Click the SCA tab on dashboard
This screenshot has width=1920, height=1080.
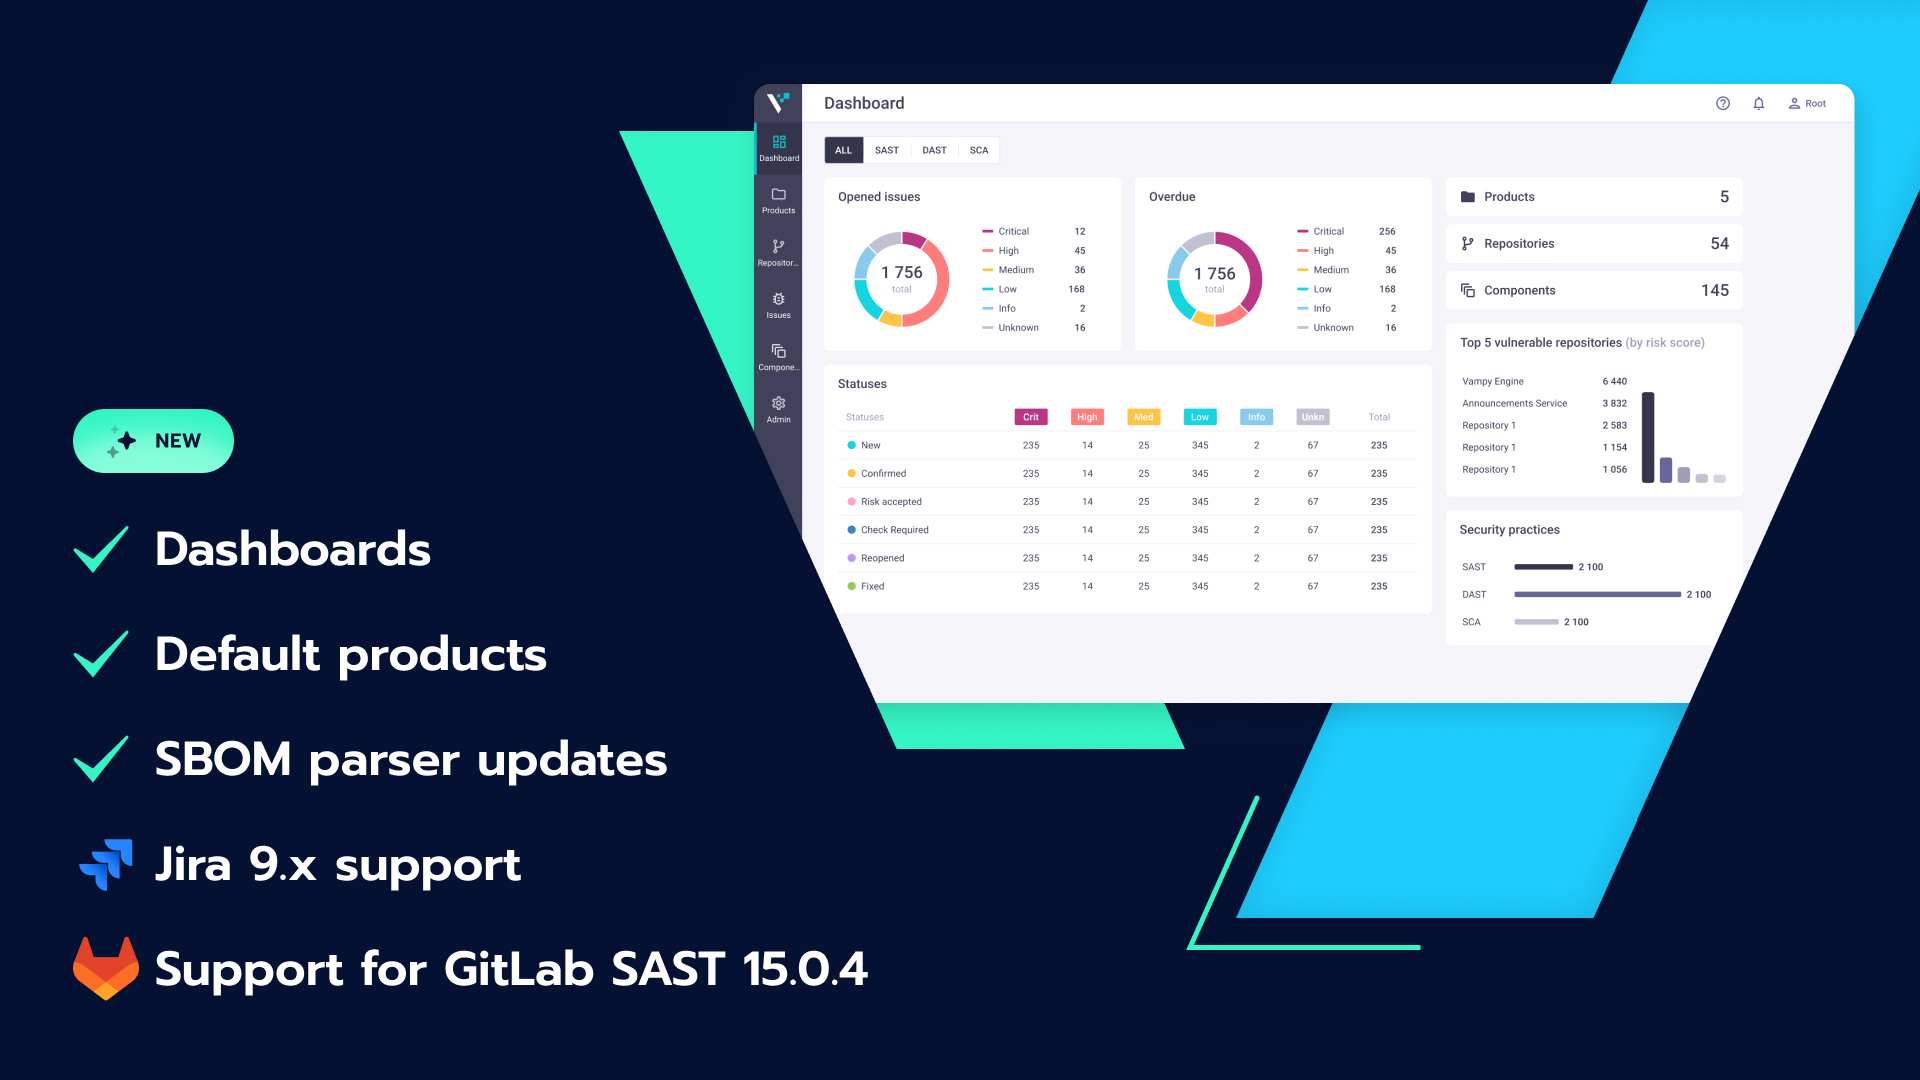[x=978, y=149]
